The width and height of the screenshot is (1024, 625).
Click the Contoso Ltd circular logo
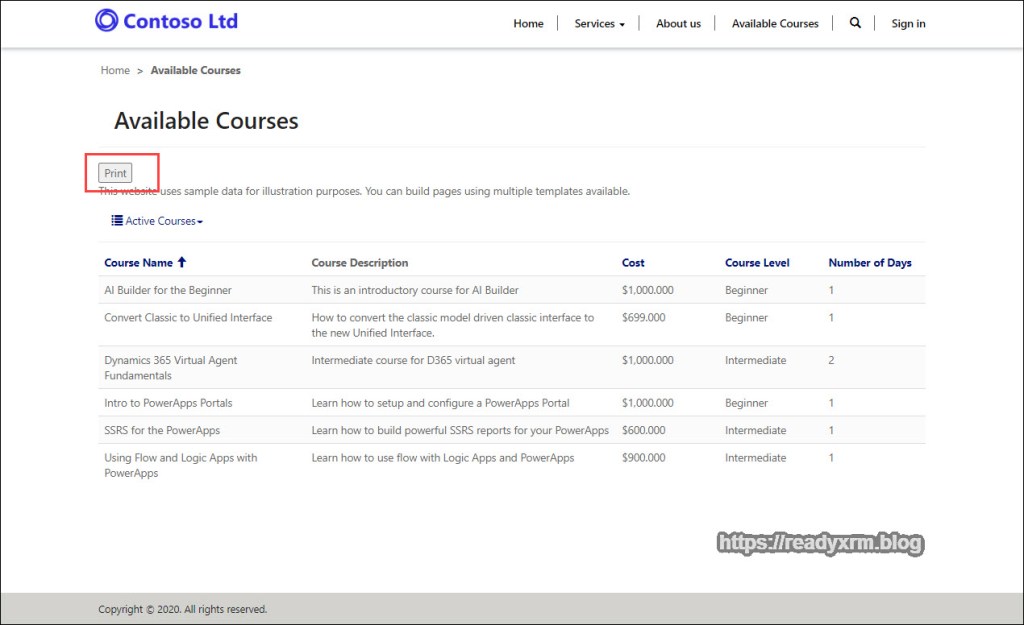click(106, 20)
